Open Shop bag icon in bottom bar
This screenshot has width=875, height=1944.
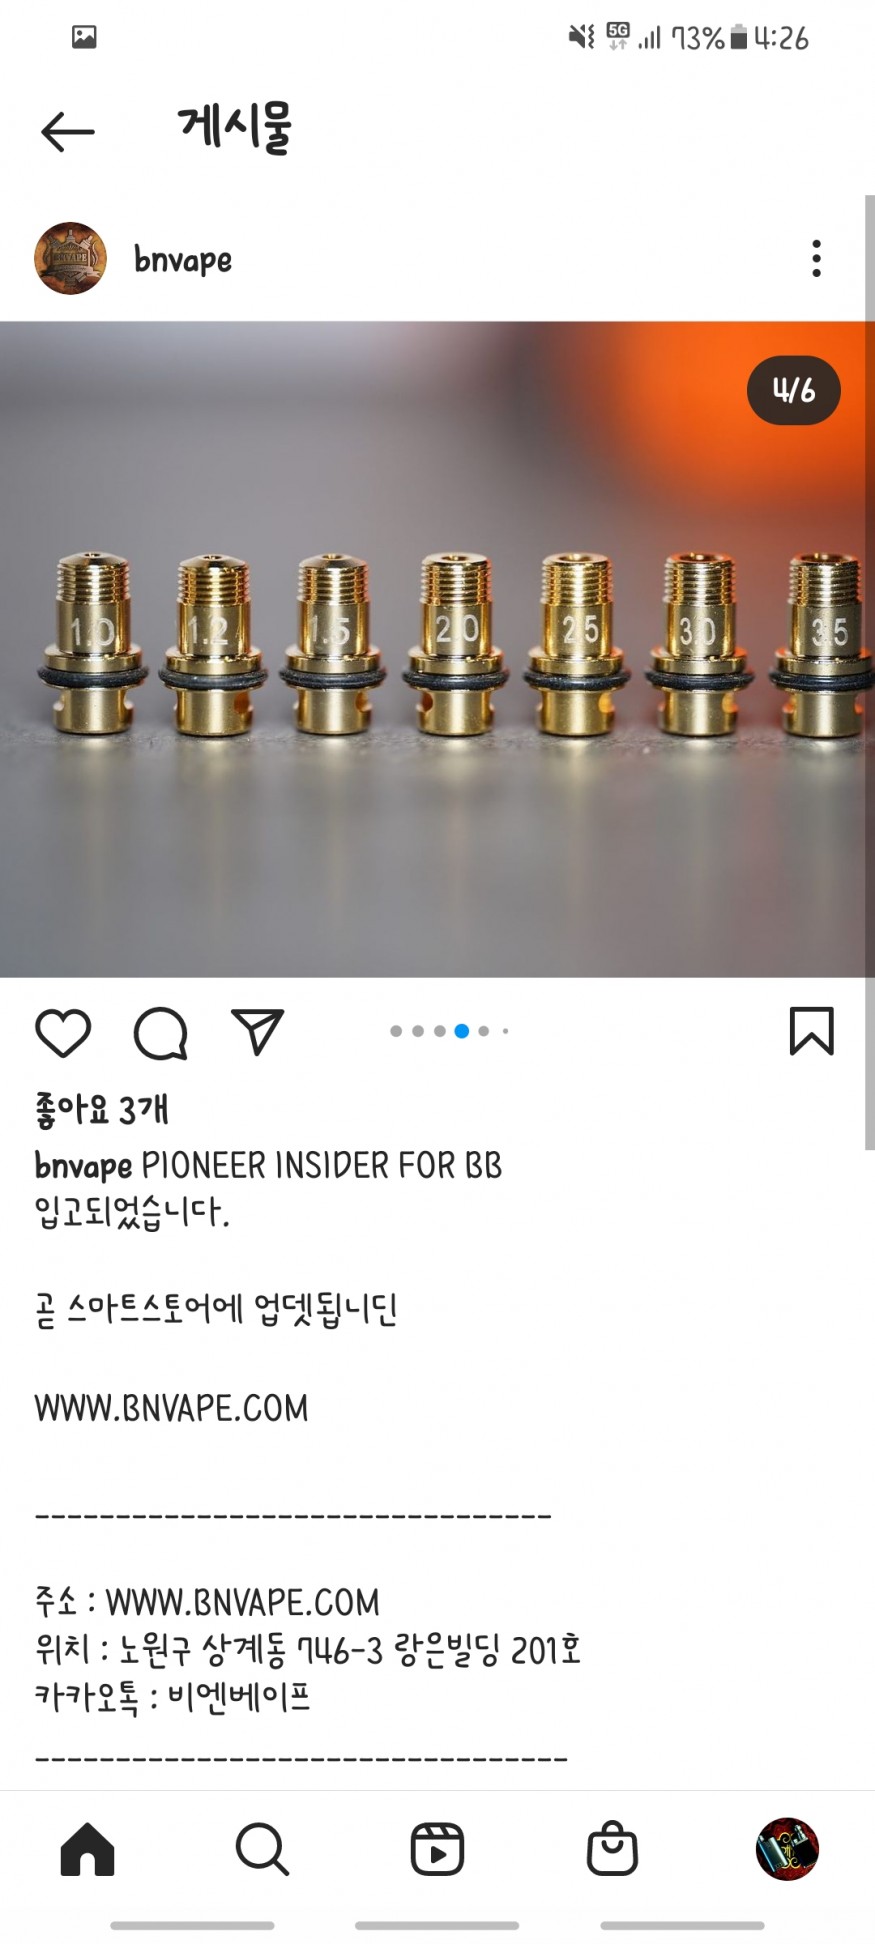[612, 1848]
